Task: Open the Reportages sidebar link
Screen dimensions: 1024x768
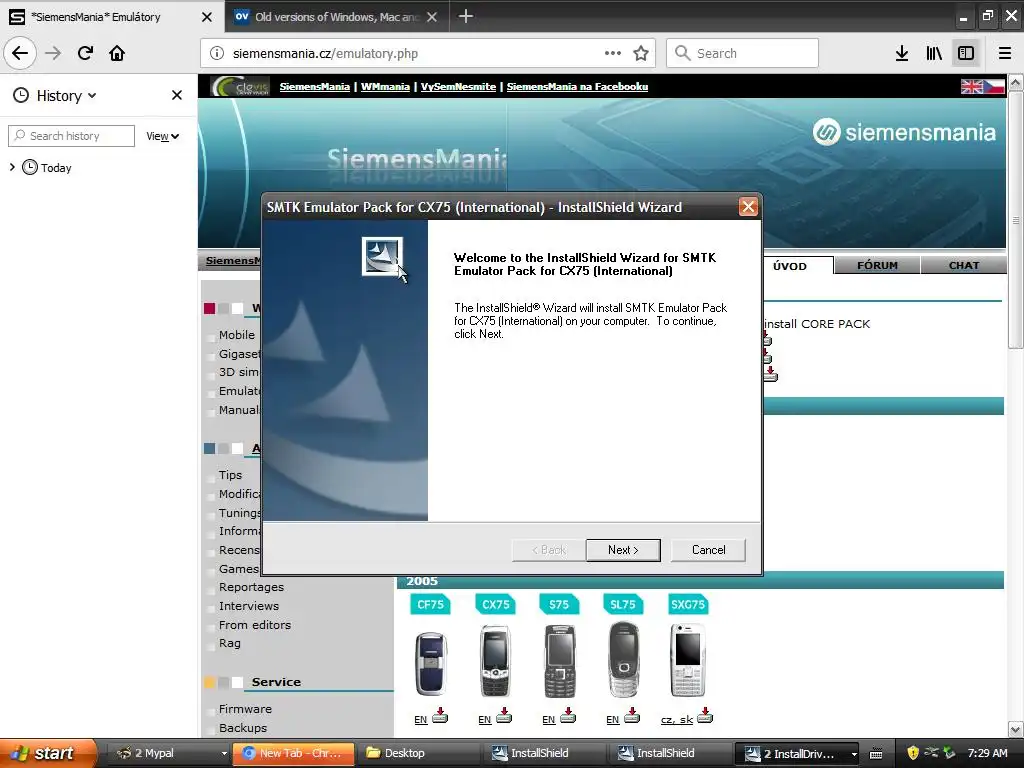Action: pos(251,587)
